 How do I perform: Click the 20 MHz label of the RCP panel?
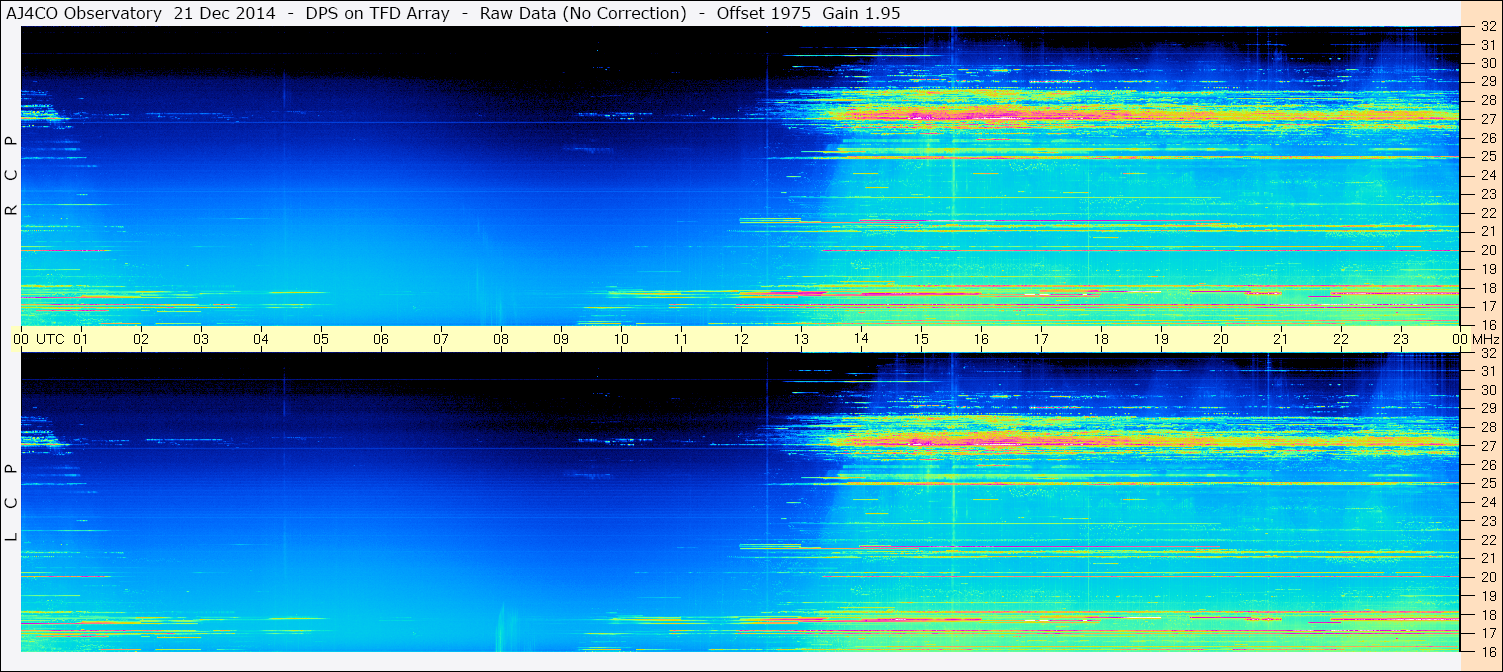coord(1487,250)
